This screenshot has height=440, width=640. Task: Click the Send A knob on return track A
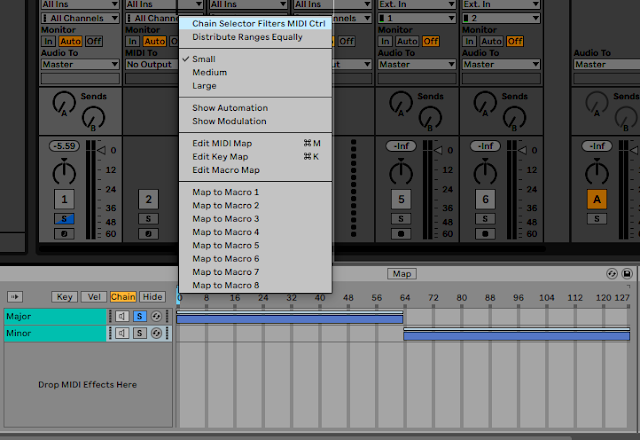click(x=597, y=103)
